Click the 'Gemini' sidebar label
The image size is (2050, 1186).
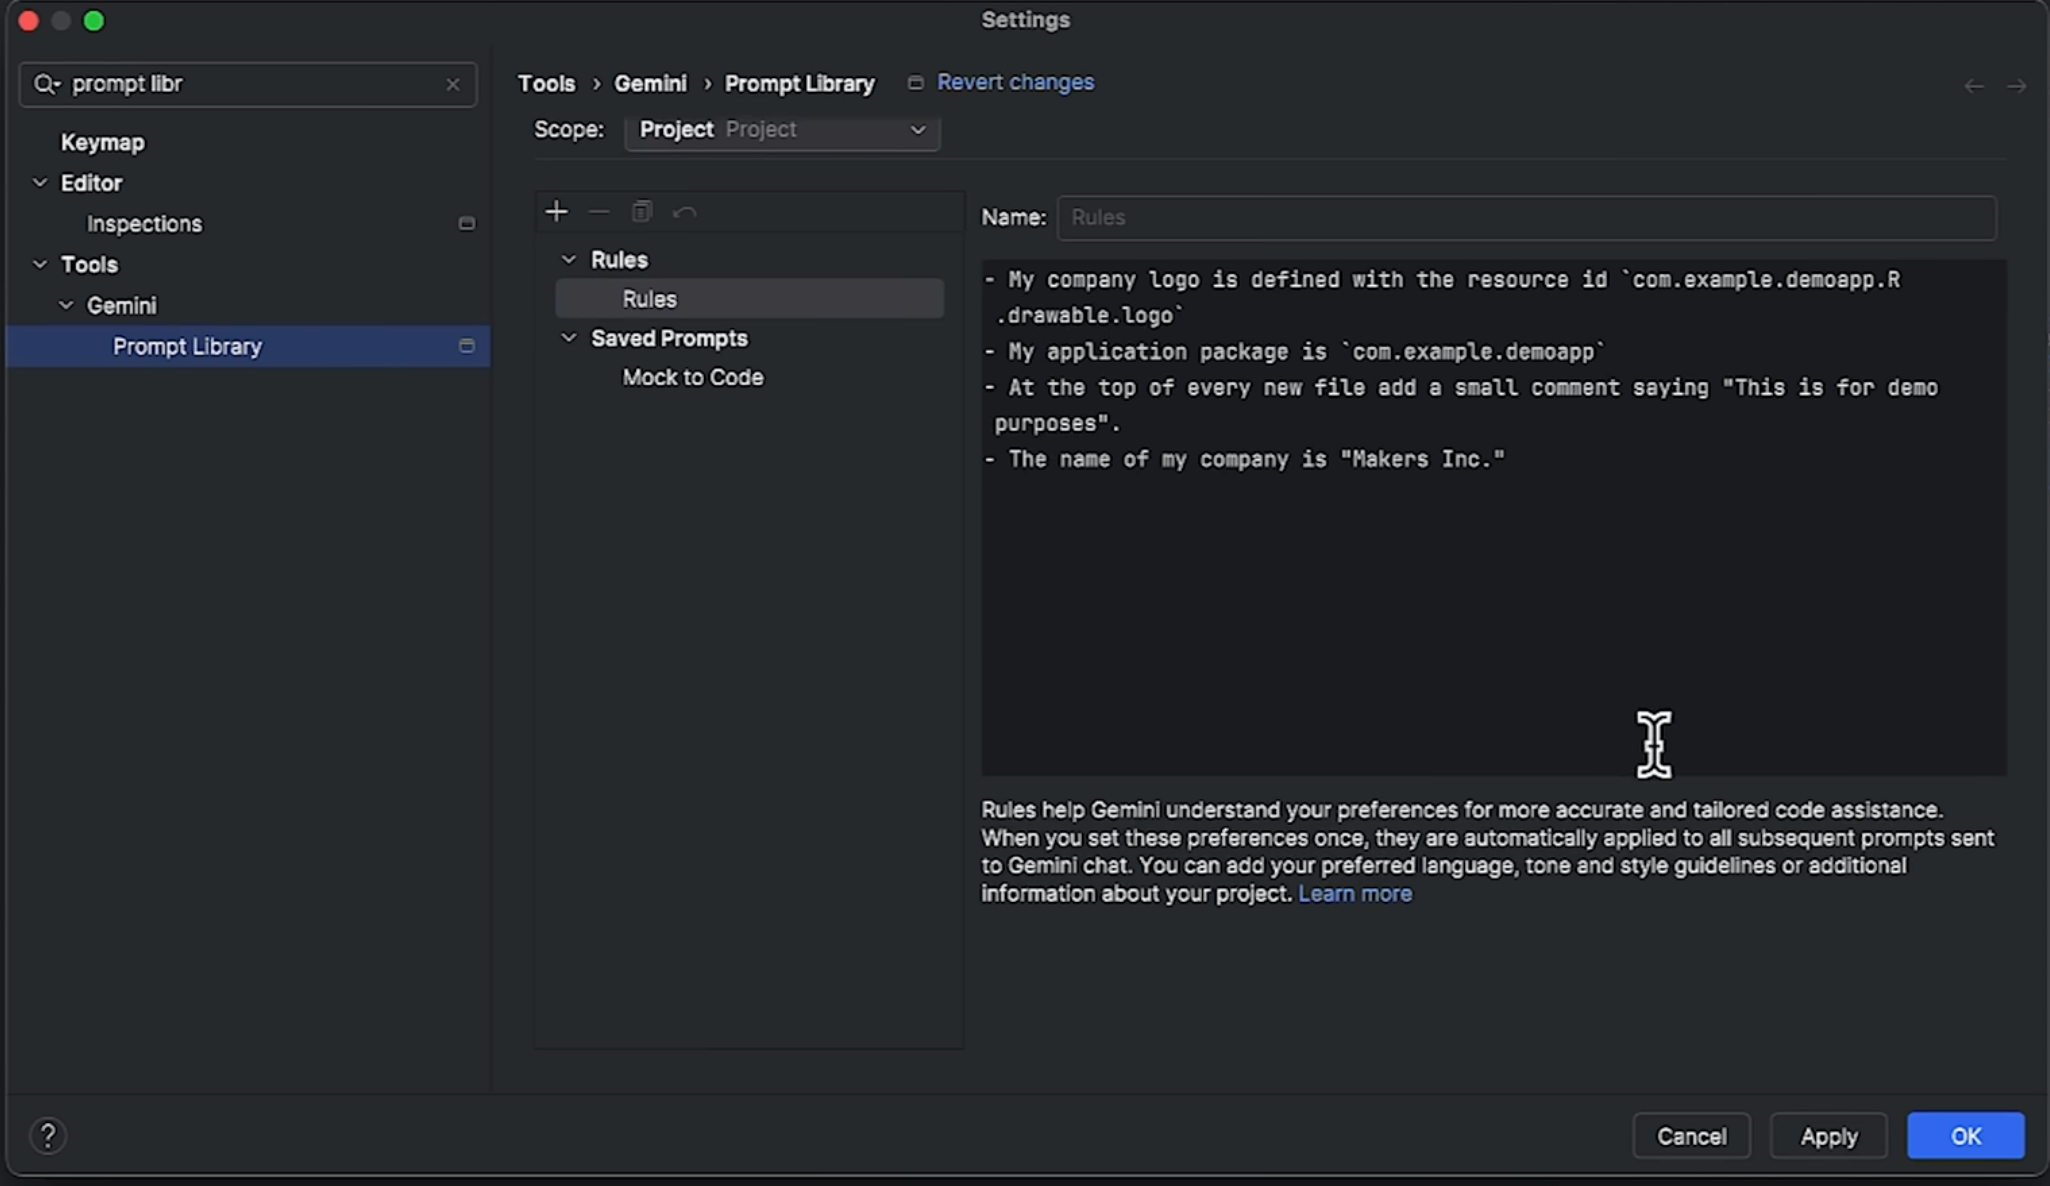121,306
